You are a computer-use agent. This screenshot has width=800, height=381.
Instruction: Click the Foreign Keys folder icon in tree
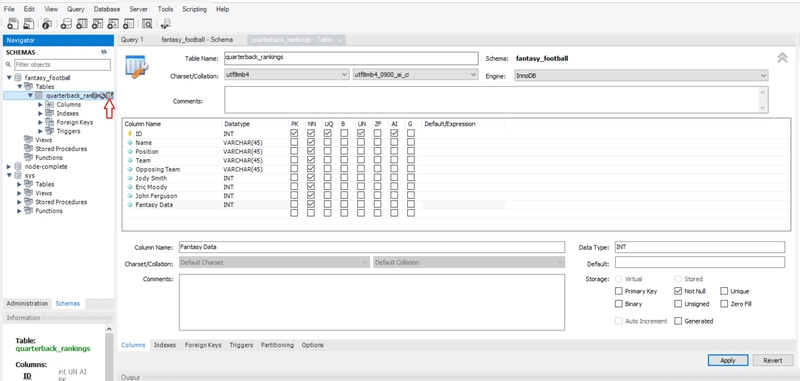(49, 122)
